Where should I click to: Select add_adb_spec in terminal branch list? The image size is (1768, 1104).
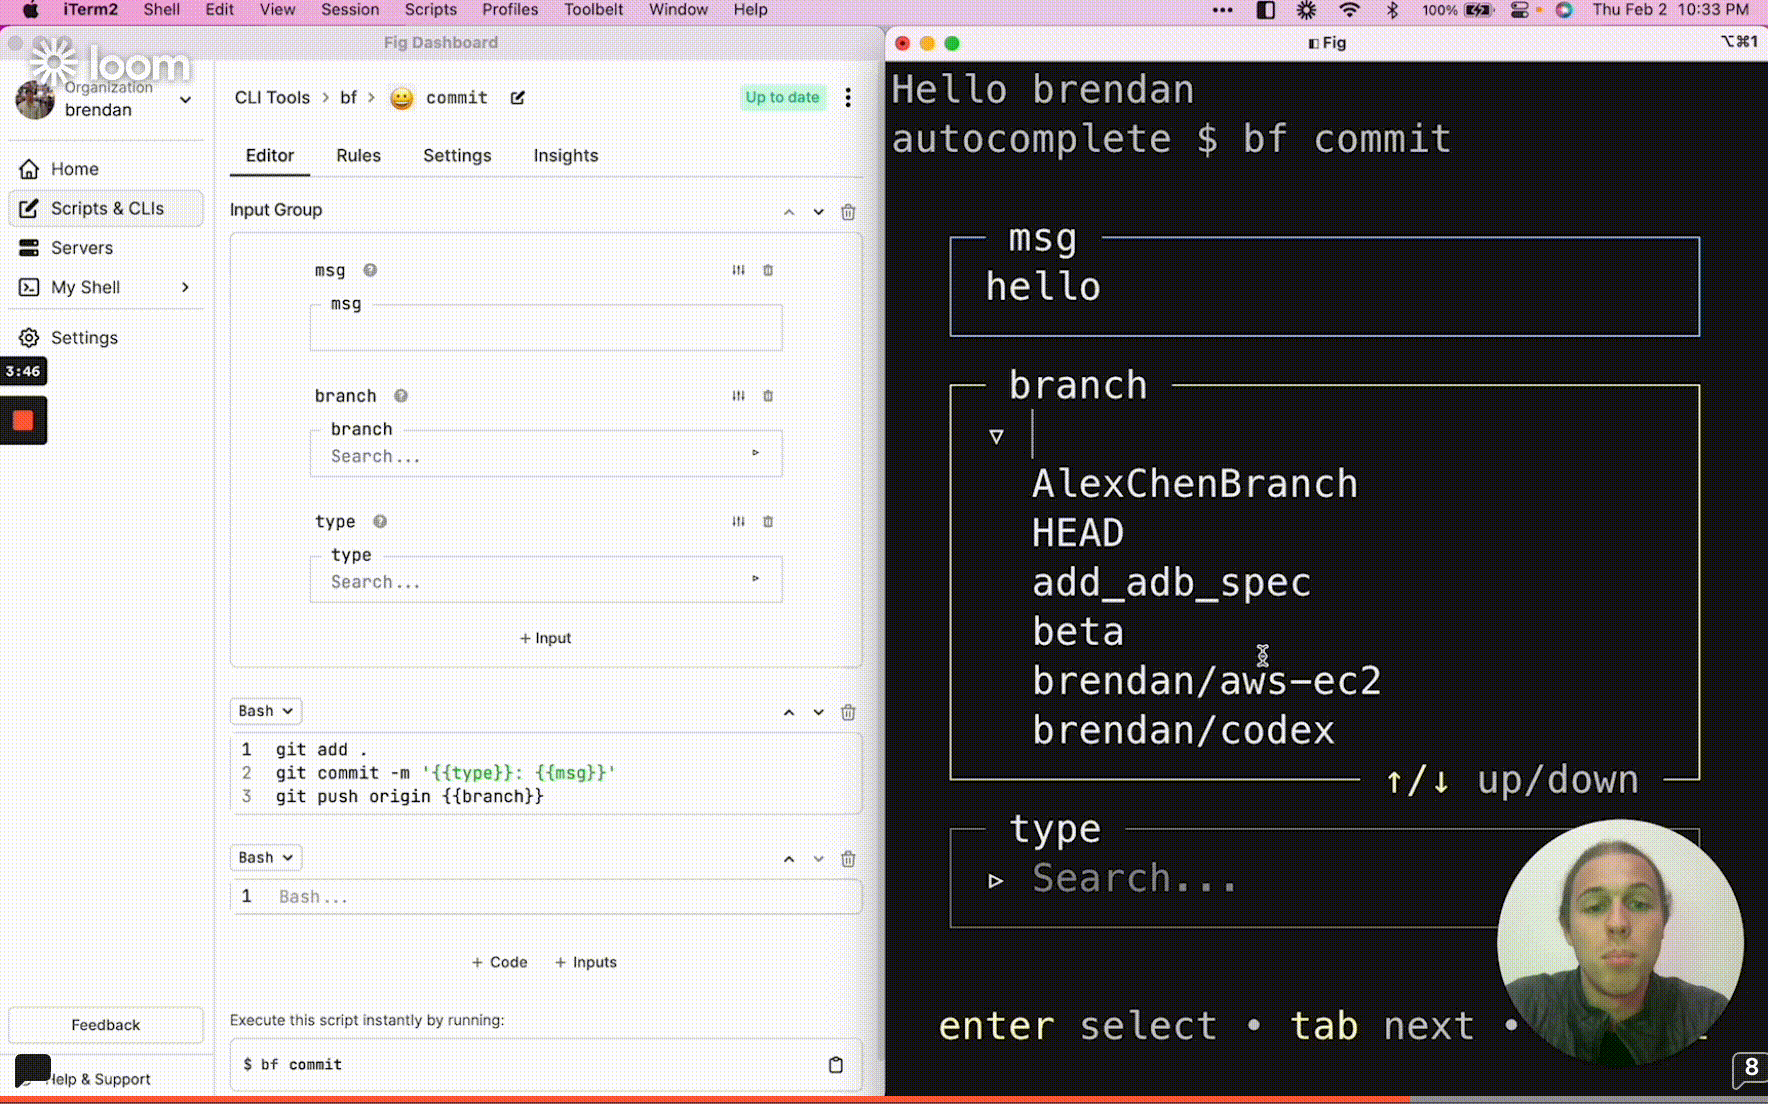coord(1171,583)
